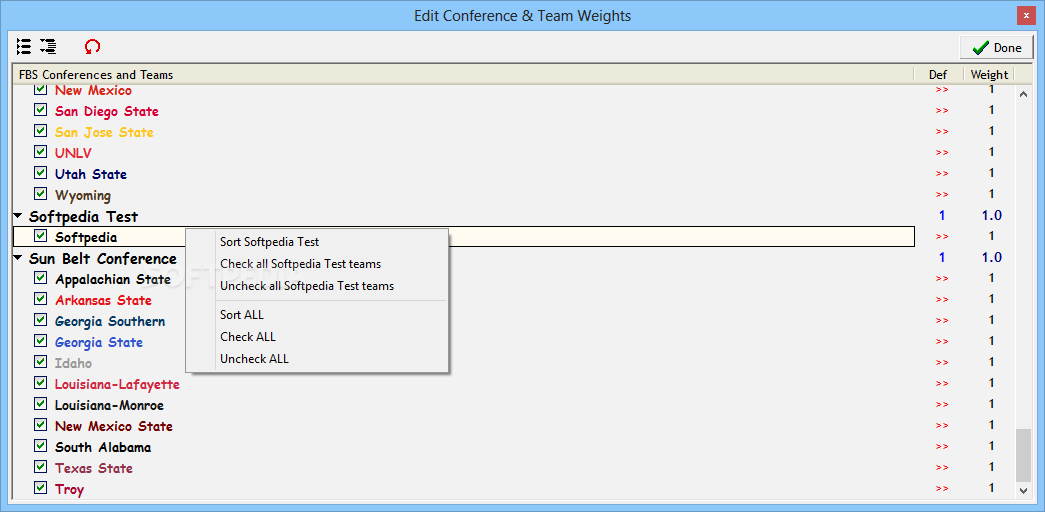Click the vertical scrollbar thumb
This screenshot has height=512, width=1045.
pos(1024,455)
